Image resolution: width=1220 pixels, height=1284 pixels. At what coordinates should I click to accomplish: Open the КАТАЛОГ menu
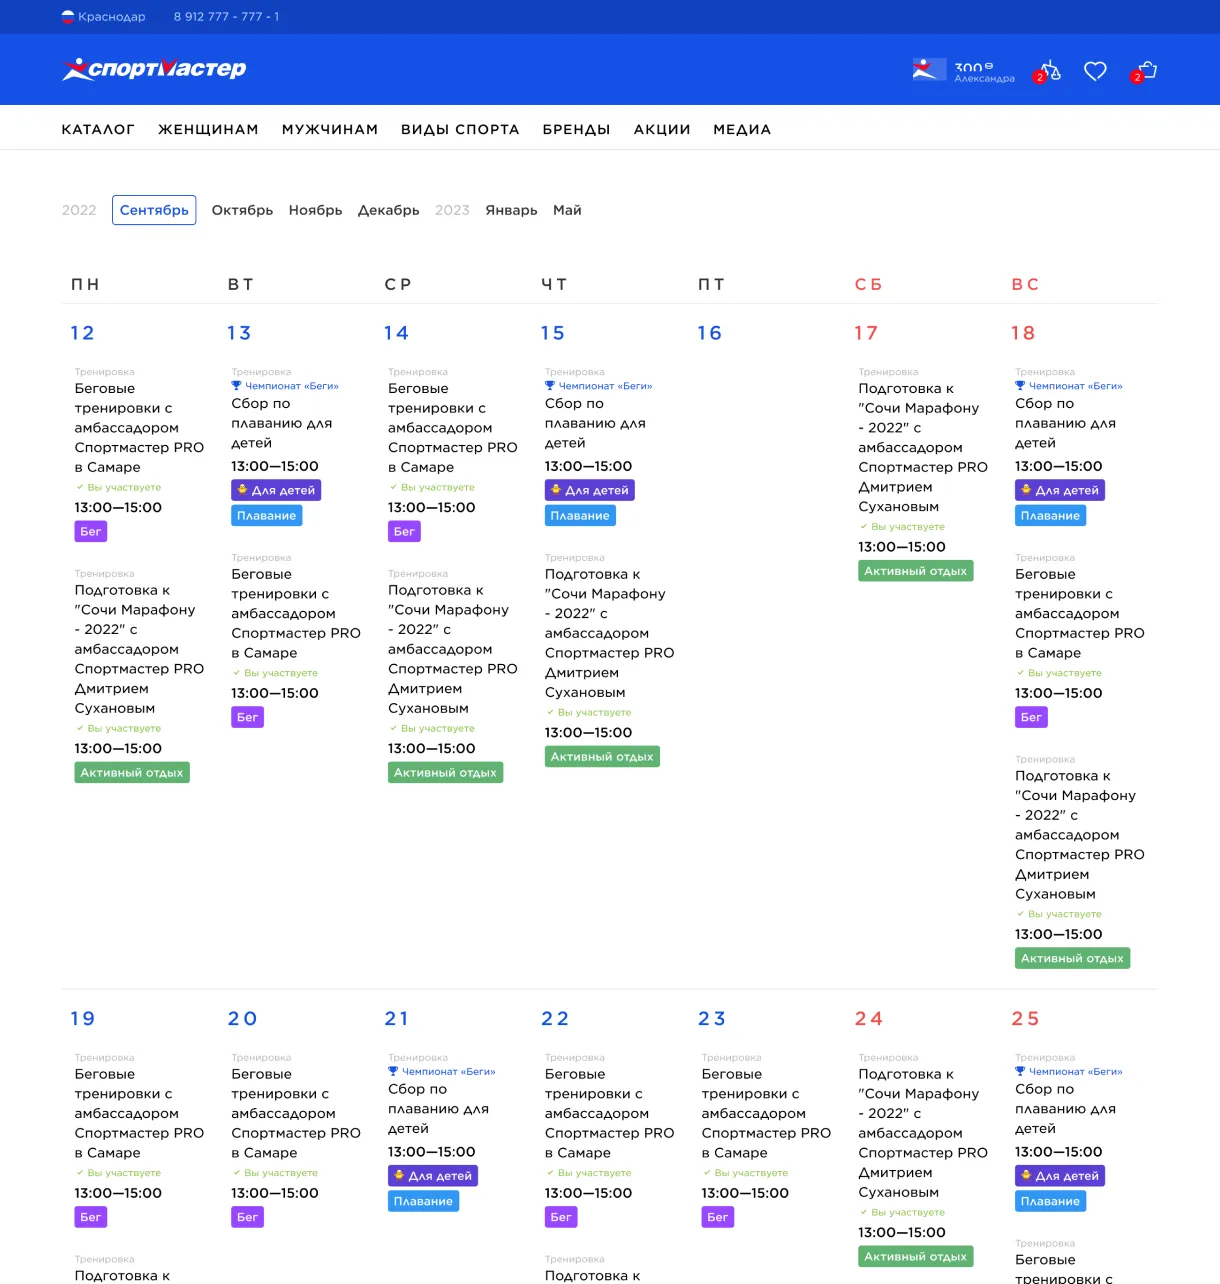tap(98, 129)
